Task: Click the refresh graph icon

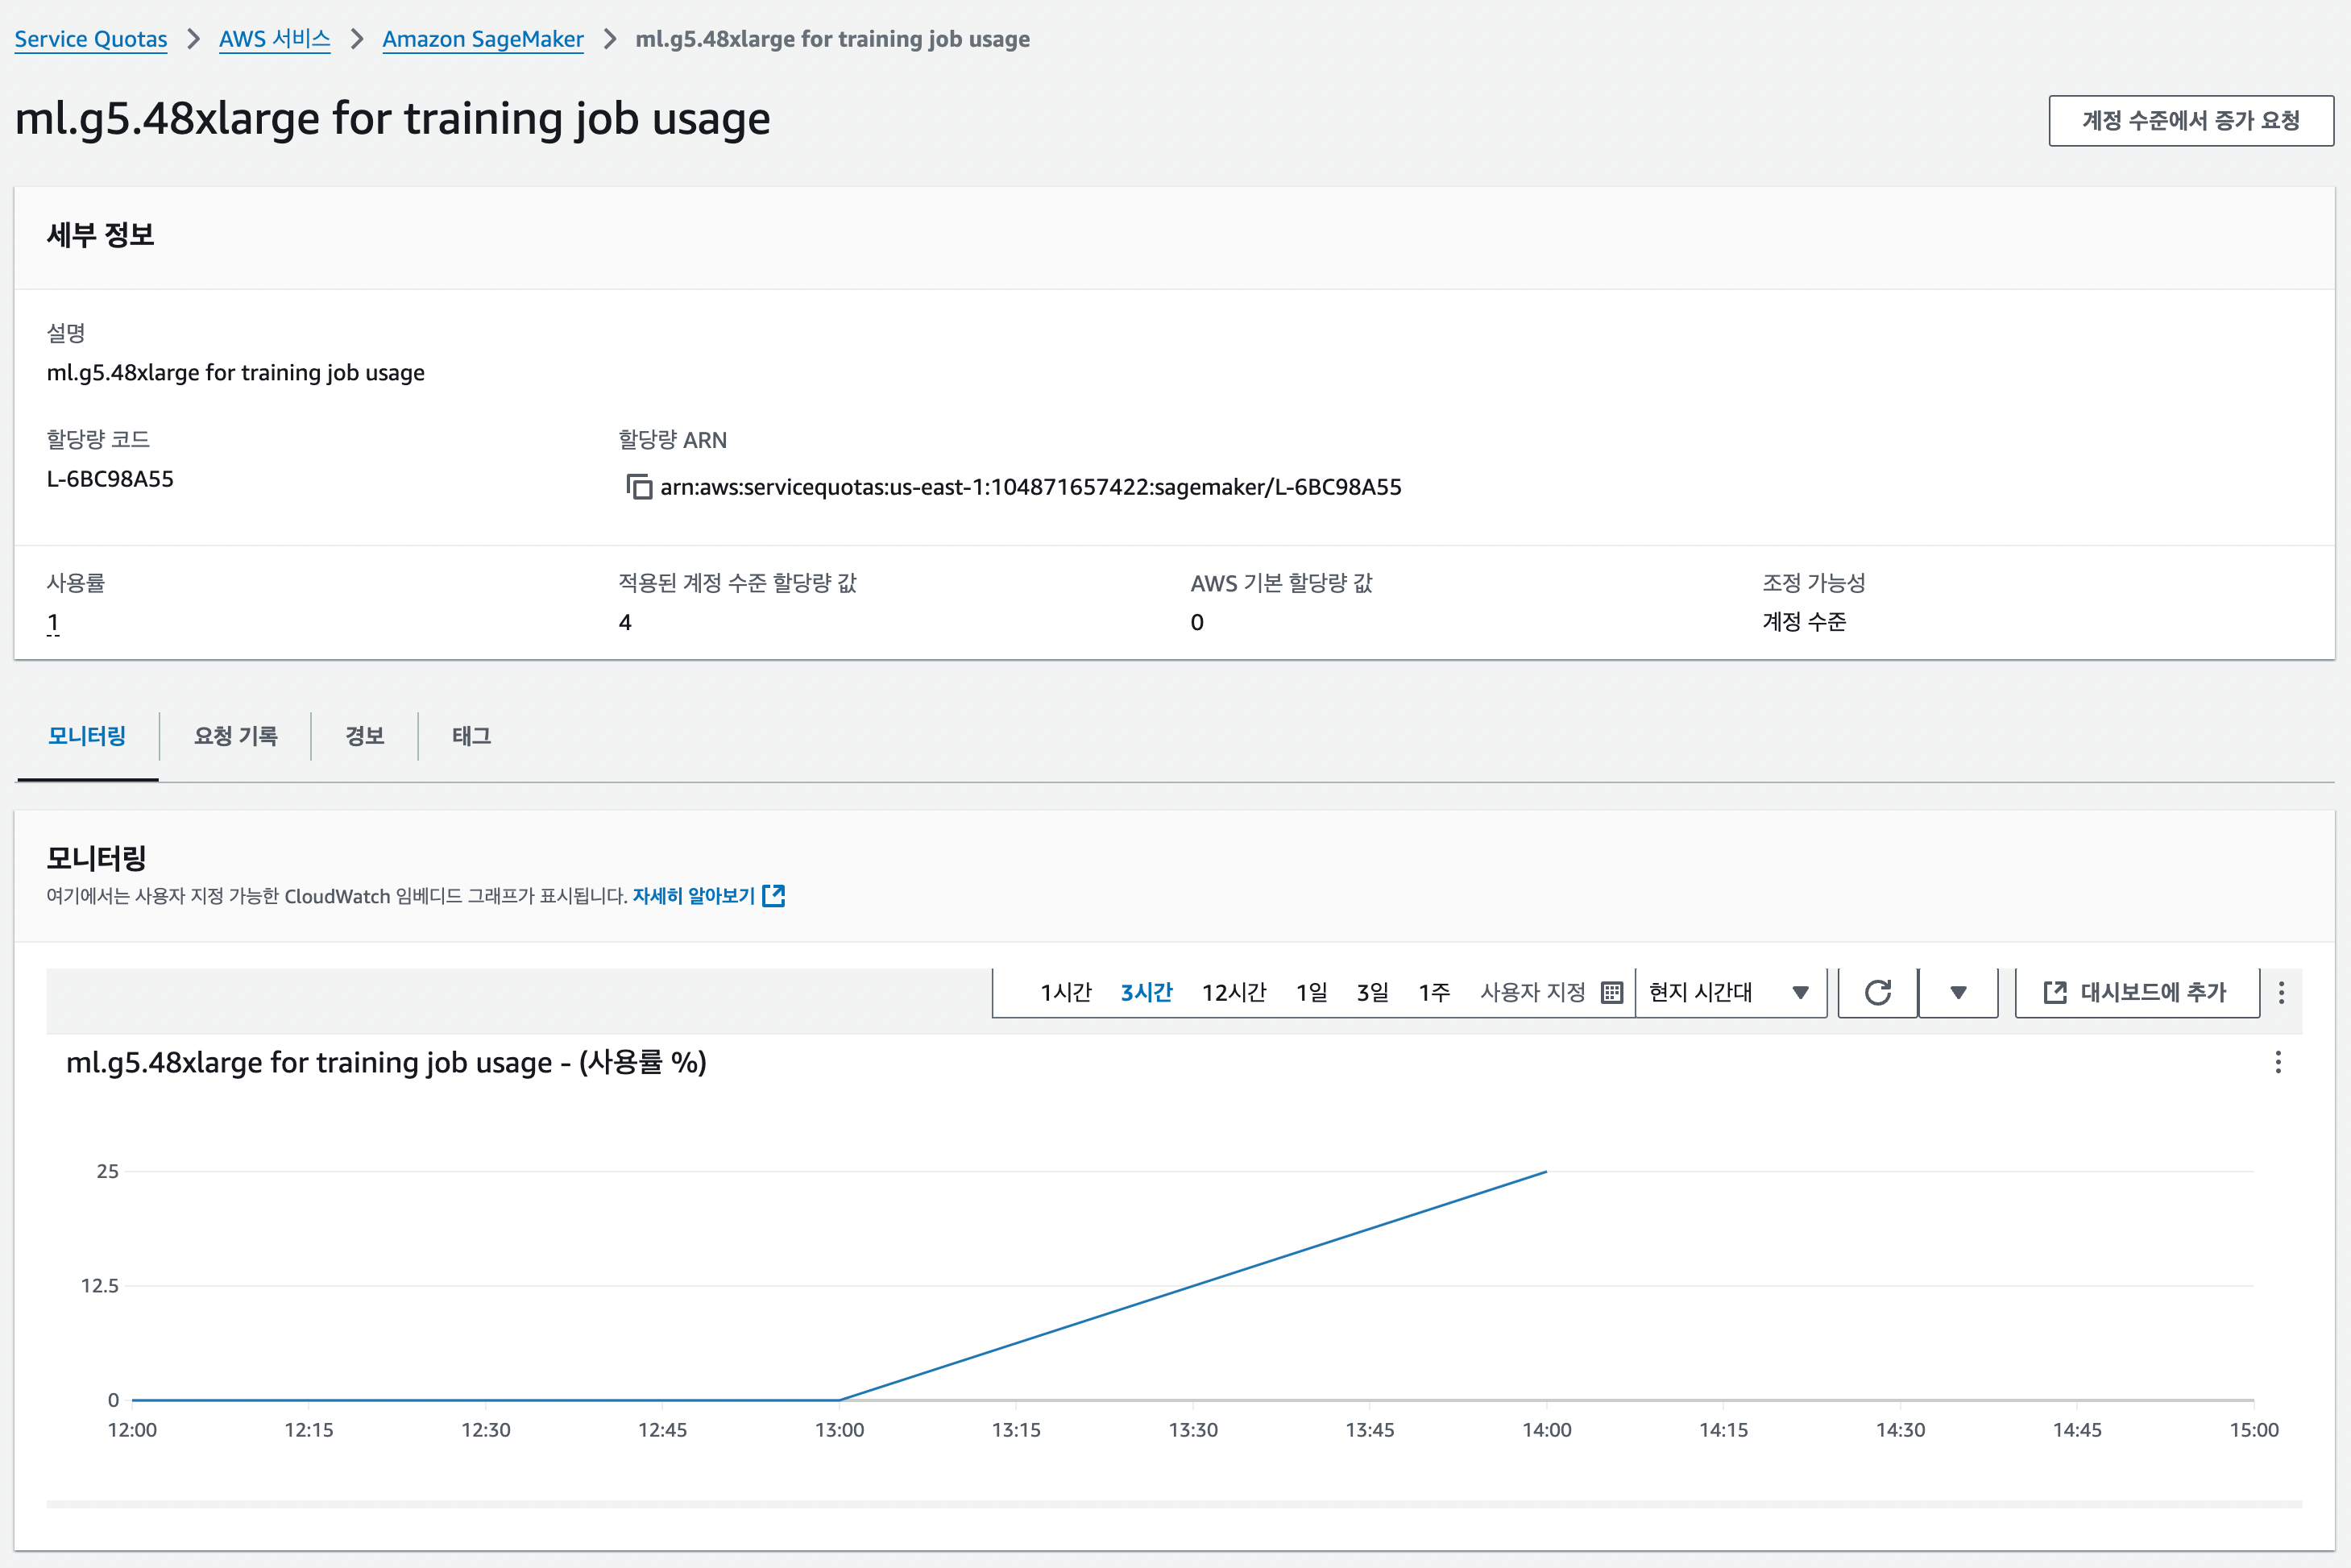Action: (1877, 992)
